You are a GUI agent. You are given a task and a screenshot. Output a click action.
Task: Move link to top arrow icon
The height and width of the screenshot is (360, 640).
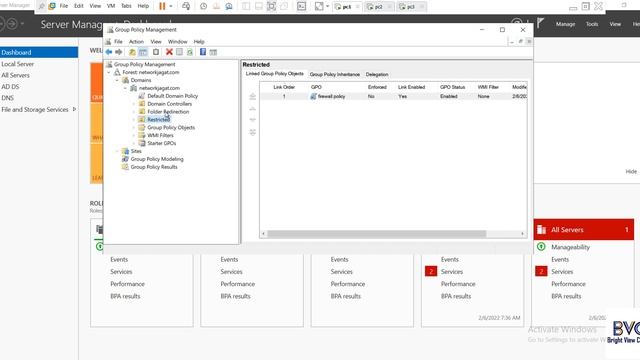tap(253, 97)
